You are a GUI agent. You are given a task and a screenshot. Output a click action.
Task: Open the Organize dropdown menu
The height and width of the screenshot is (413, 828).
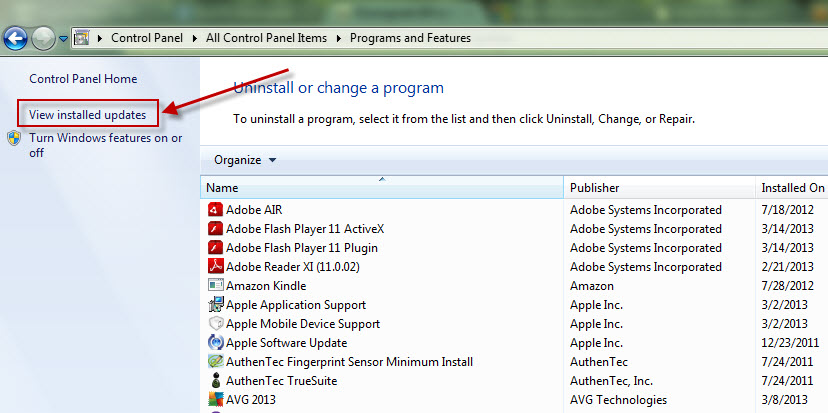(245, 160)
